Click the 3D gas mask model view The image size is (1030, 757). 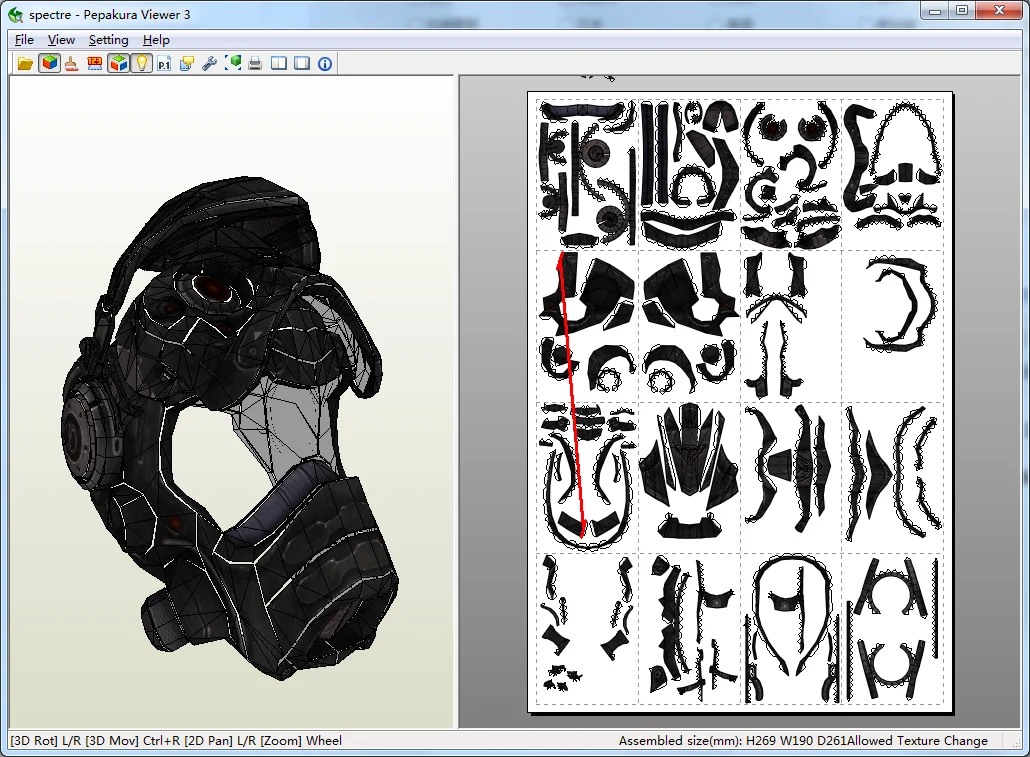pos(230,427)
